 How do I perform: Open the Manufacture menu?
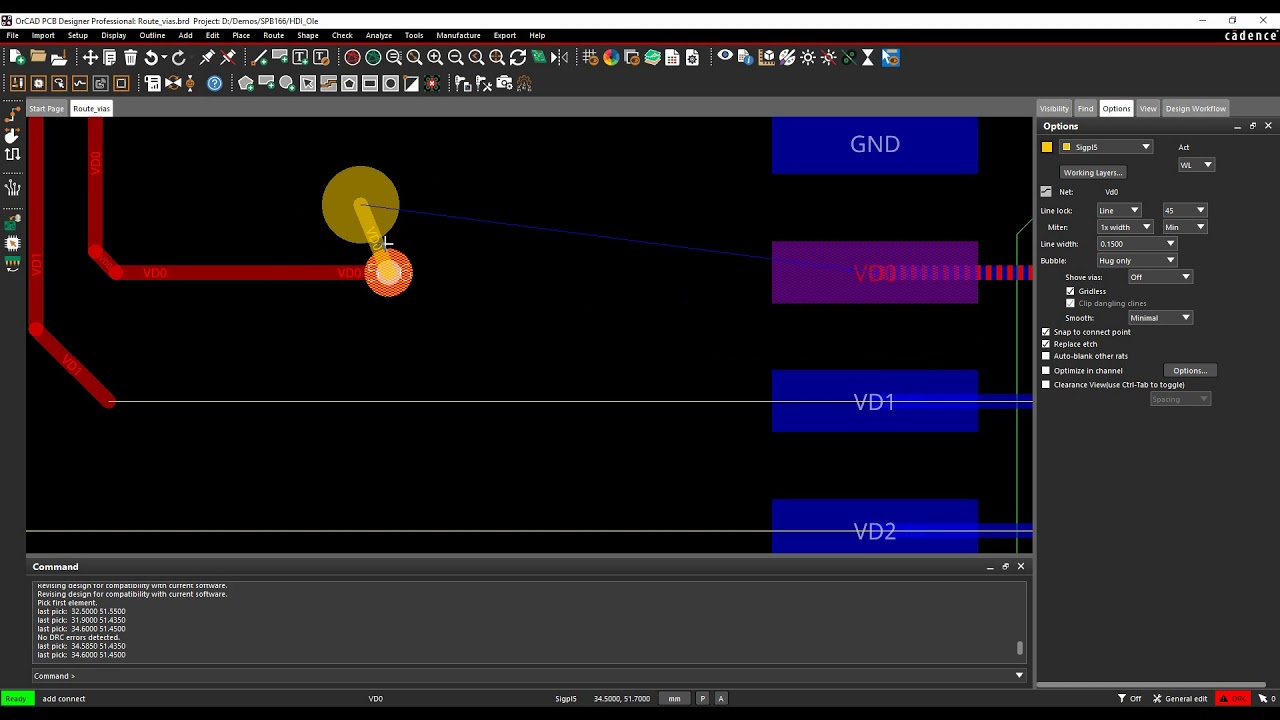[458, 35]
